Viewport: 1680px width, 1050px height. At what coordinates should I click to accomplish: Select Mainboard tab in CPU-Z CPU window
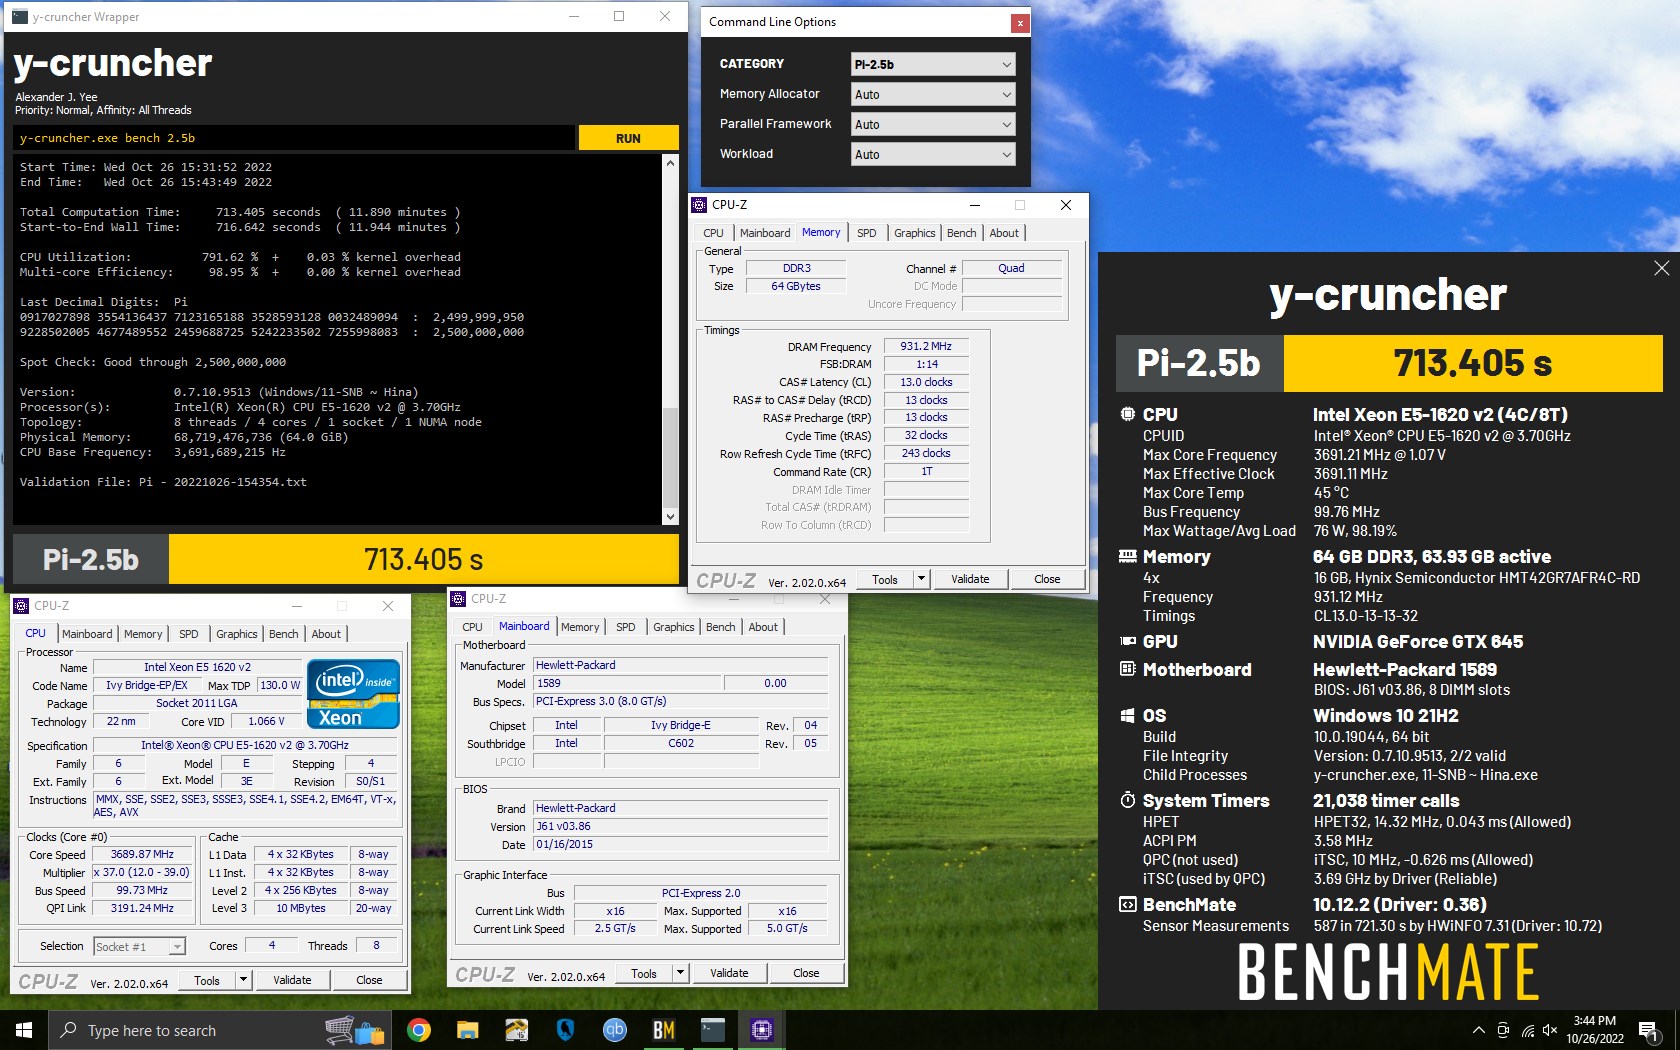tap(87, 634)
